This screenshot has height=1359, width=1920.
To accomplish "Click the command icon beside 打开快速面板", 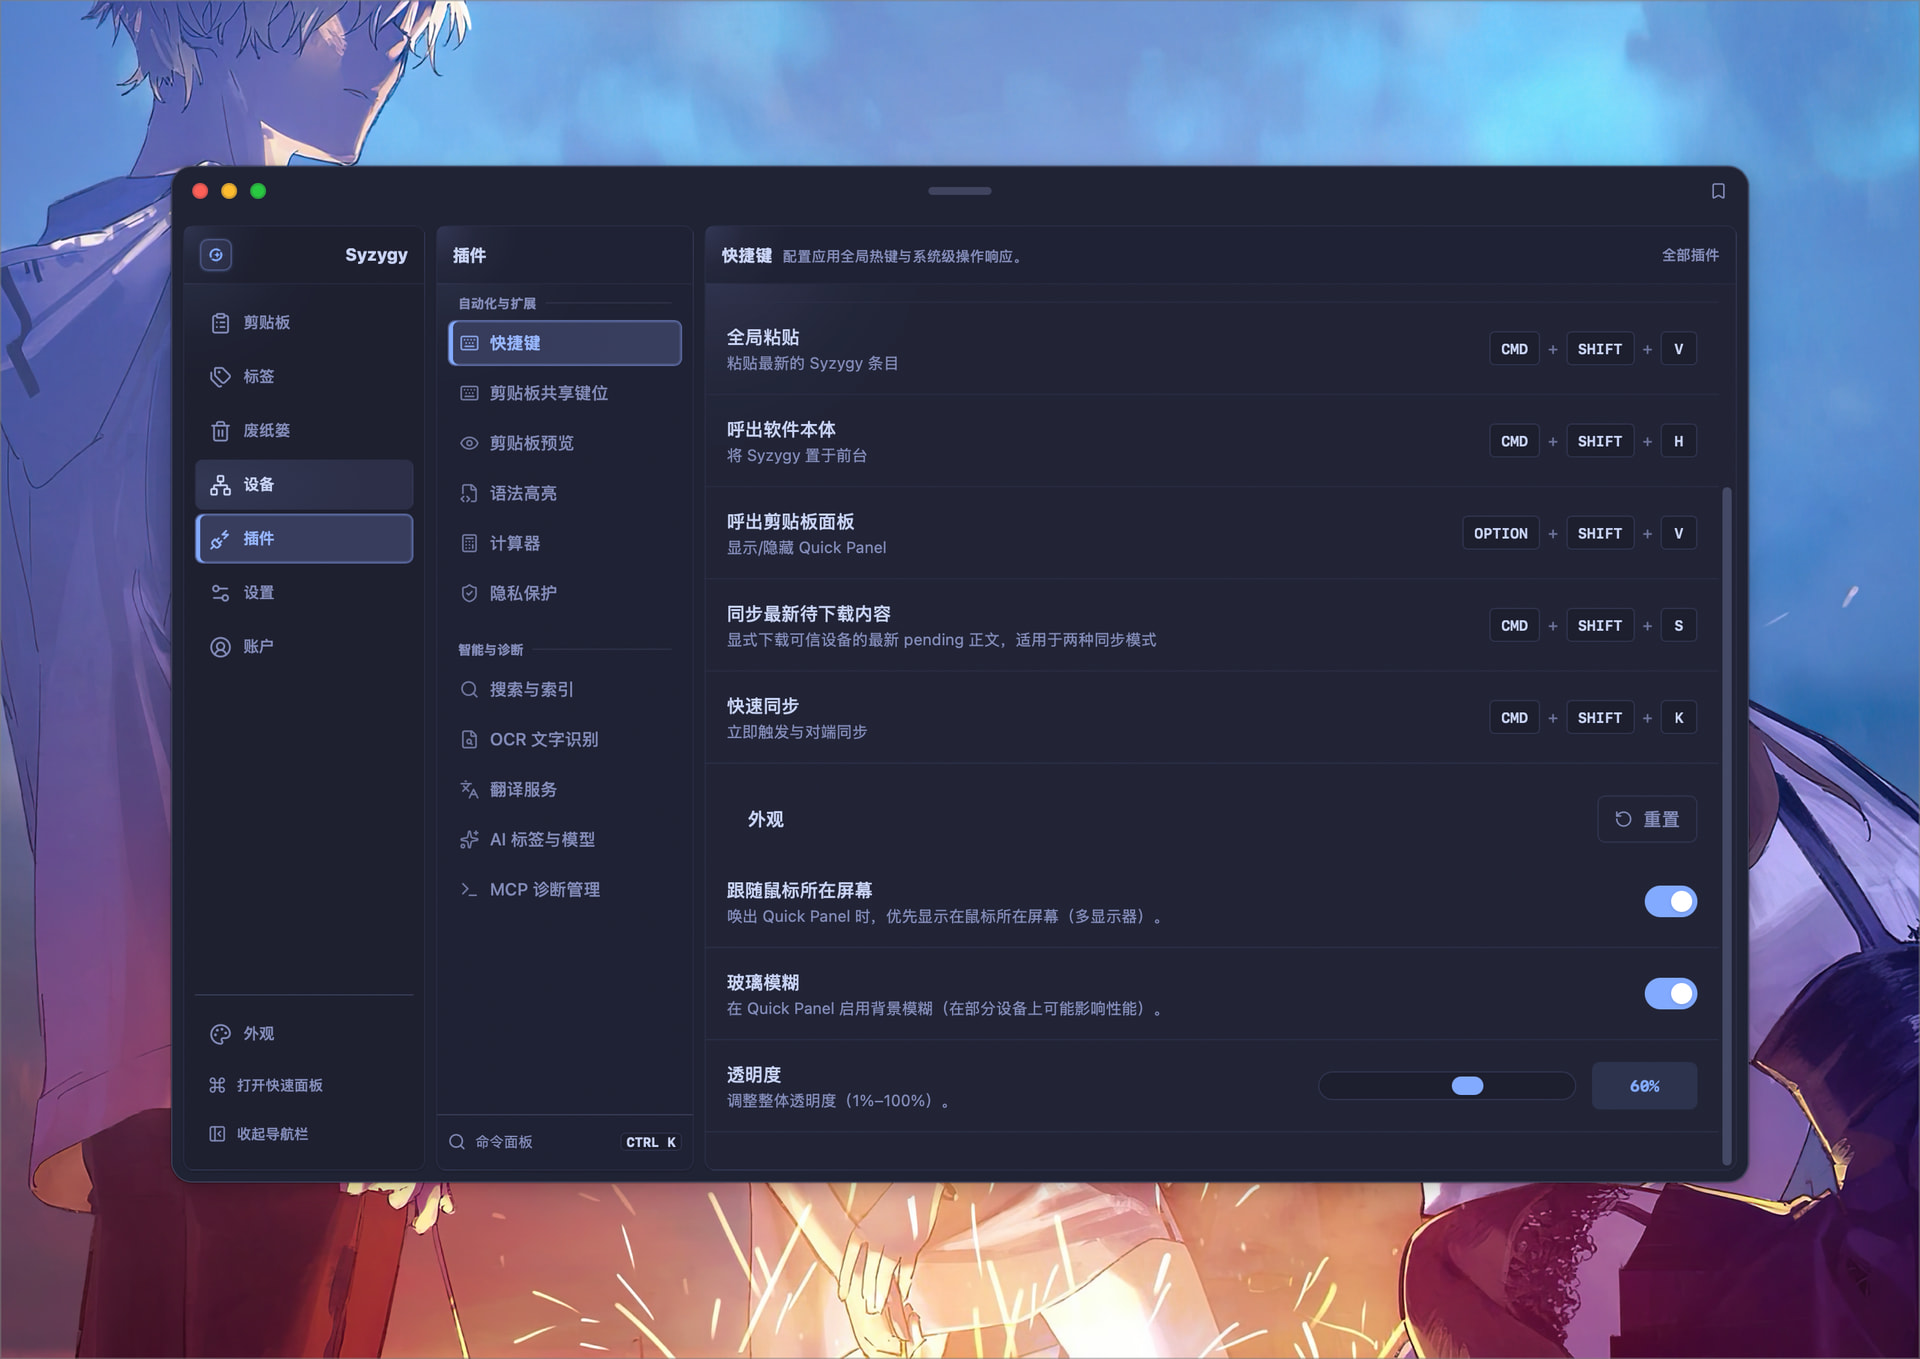I will coord(217,1085).
